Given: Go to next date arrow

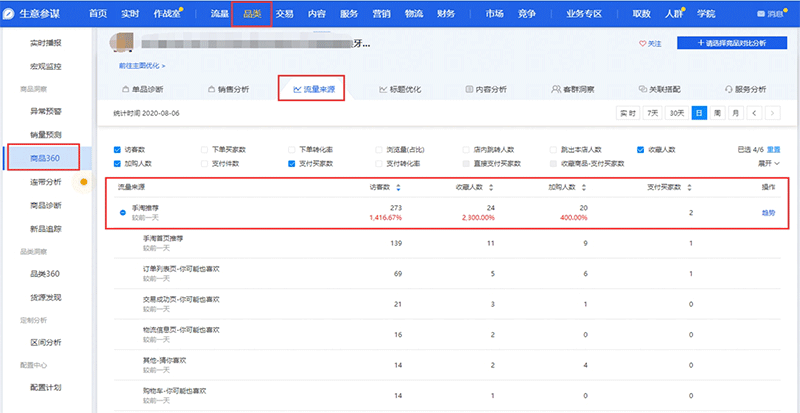Looking at the screenshot, I should pos(772,113).
